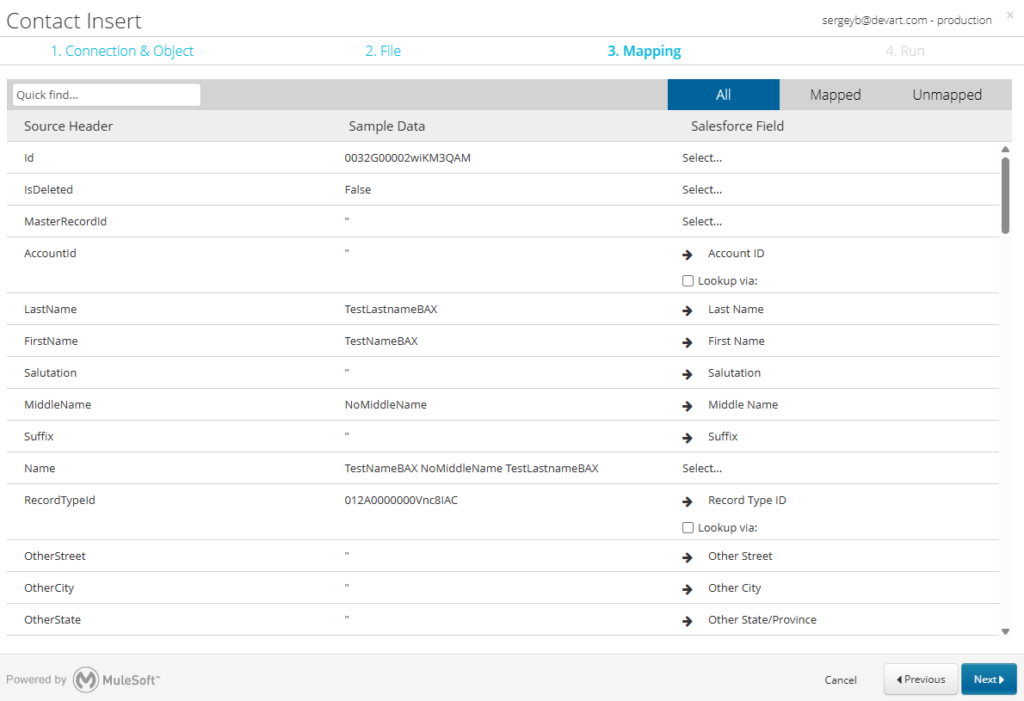Click the sample value TestLastnameBAX
The image size is (1024, 701).
point(391,309)
